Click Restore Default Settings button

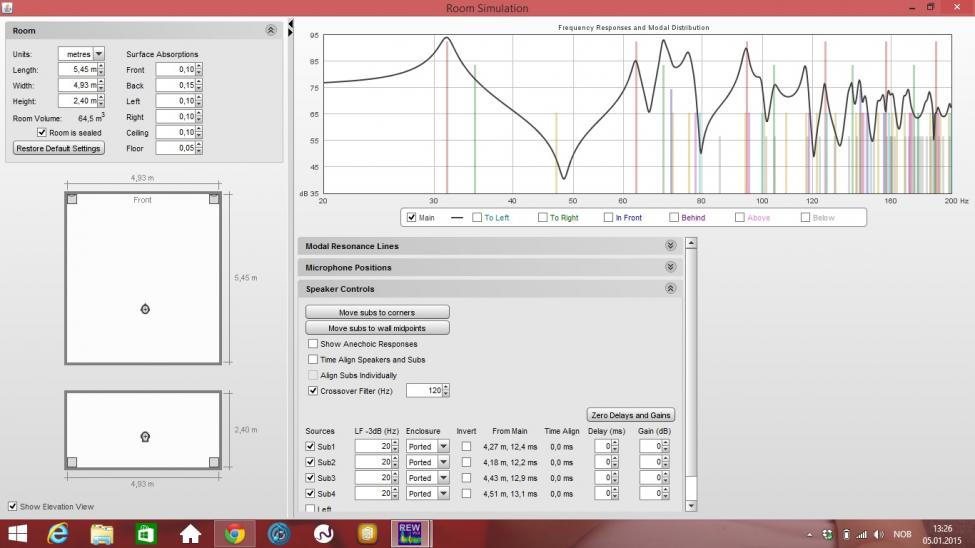point(58,148)
